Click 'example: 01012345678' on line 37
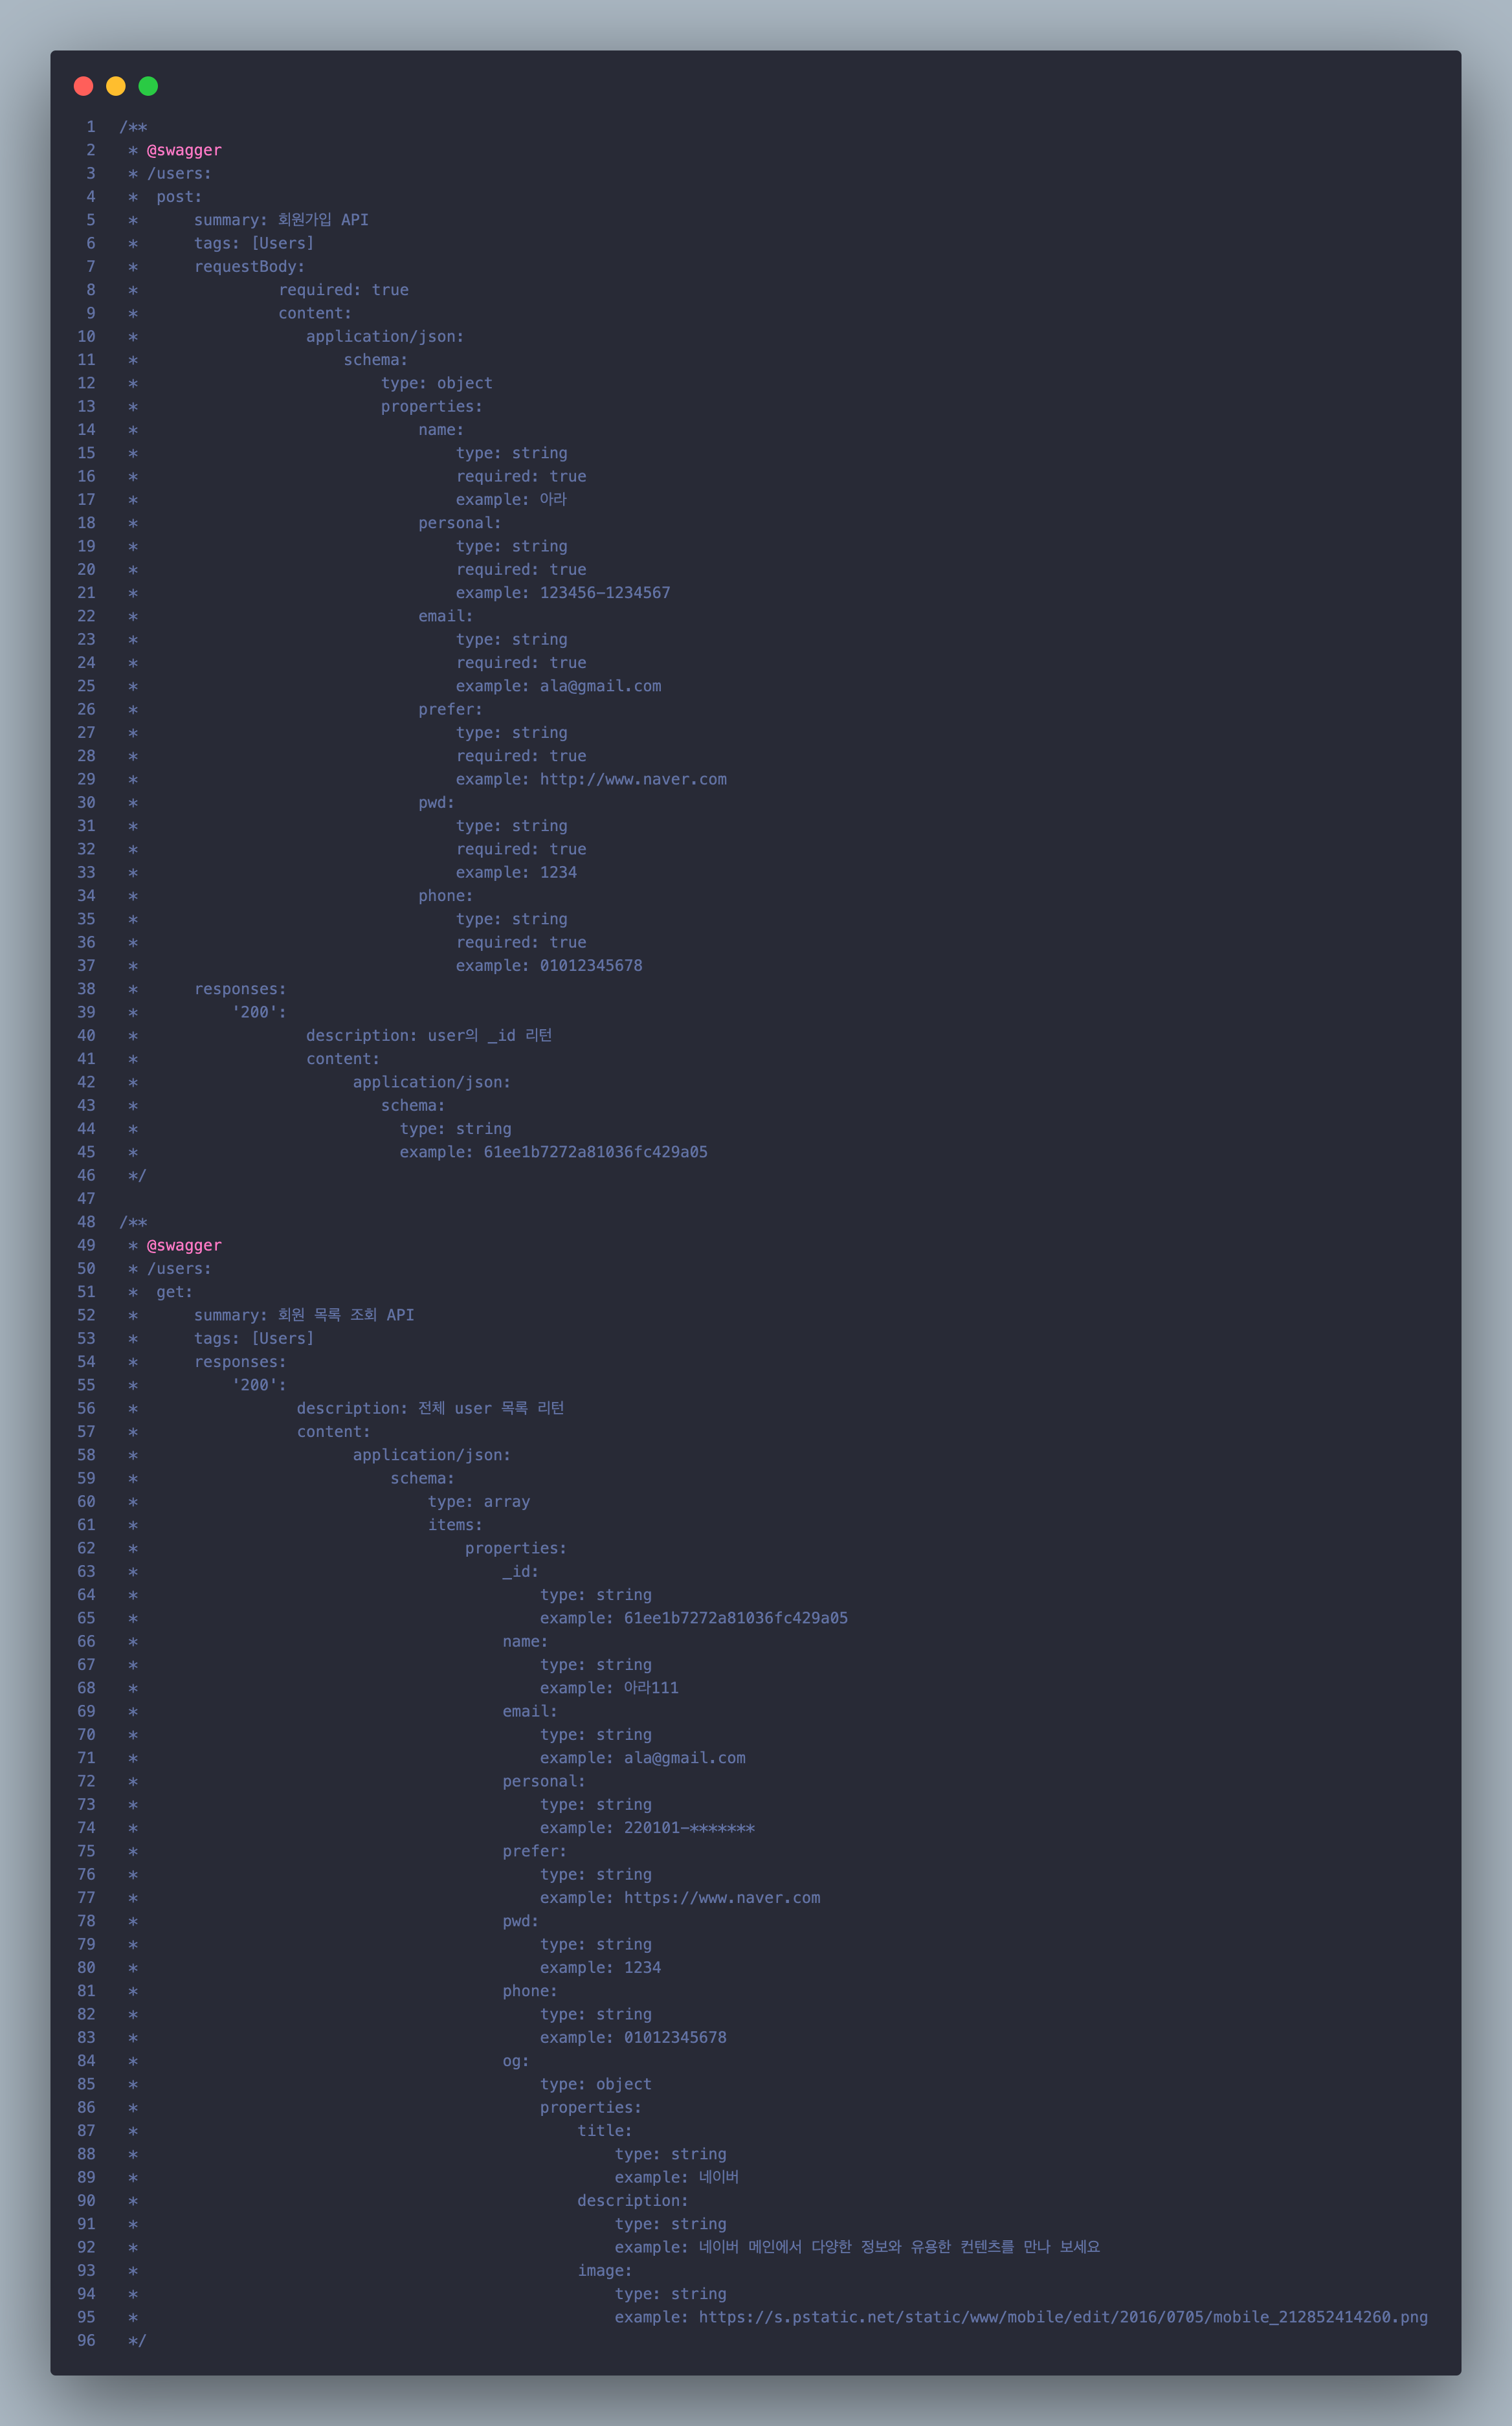 click(x=549, y=966)
